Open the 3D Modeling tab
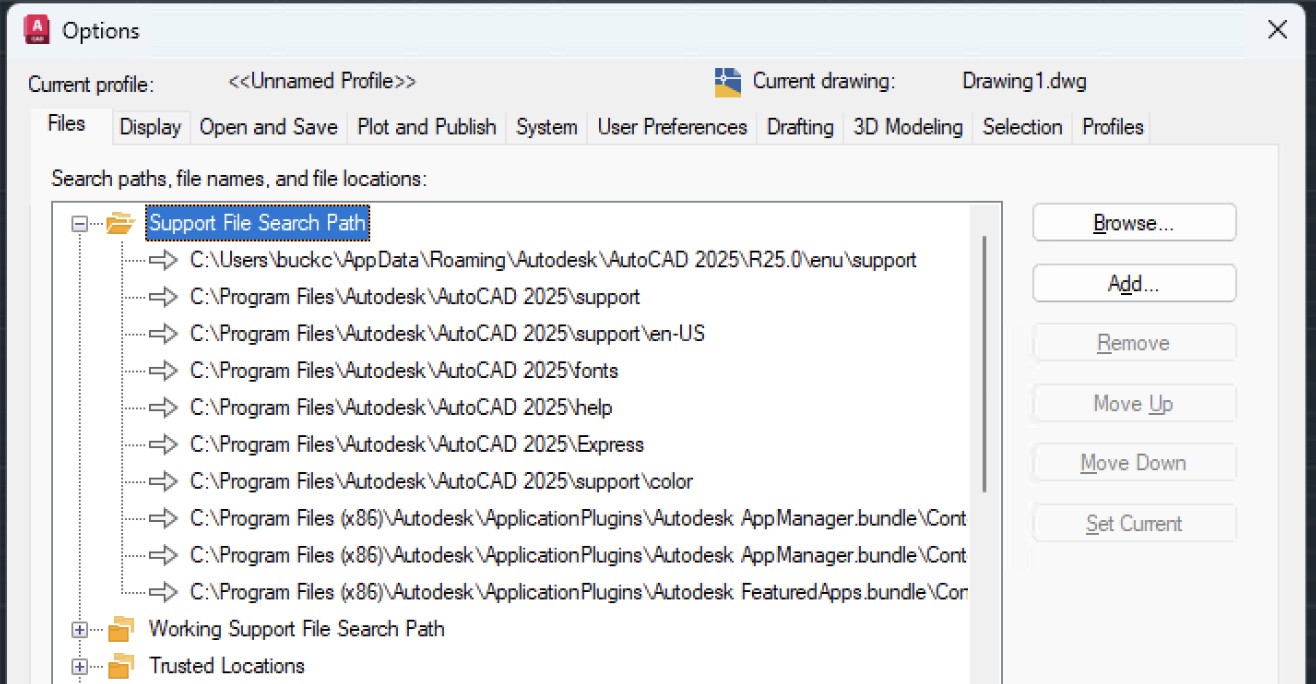 (x=908, y=127)
